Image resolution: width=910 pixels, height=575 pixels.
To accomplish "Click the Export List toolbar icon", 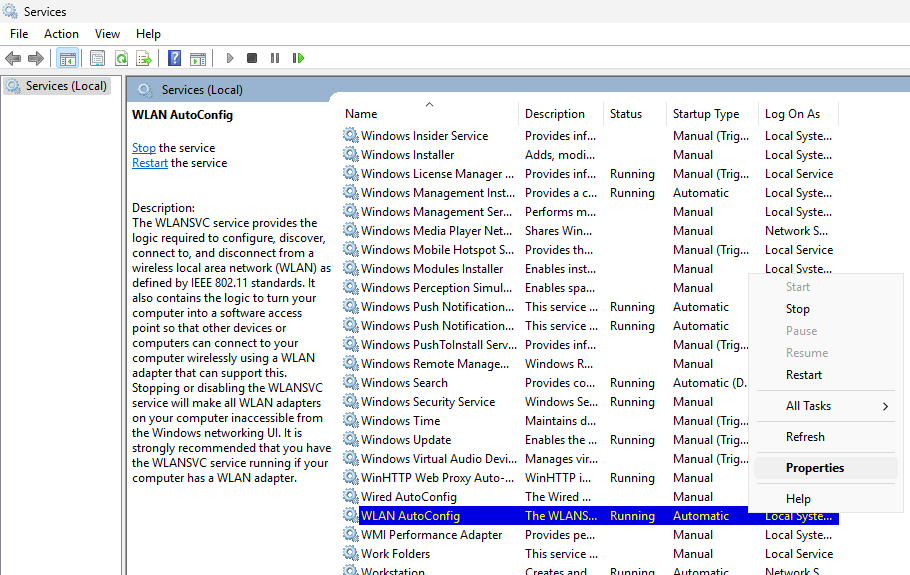I will [144, 58].
